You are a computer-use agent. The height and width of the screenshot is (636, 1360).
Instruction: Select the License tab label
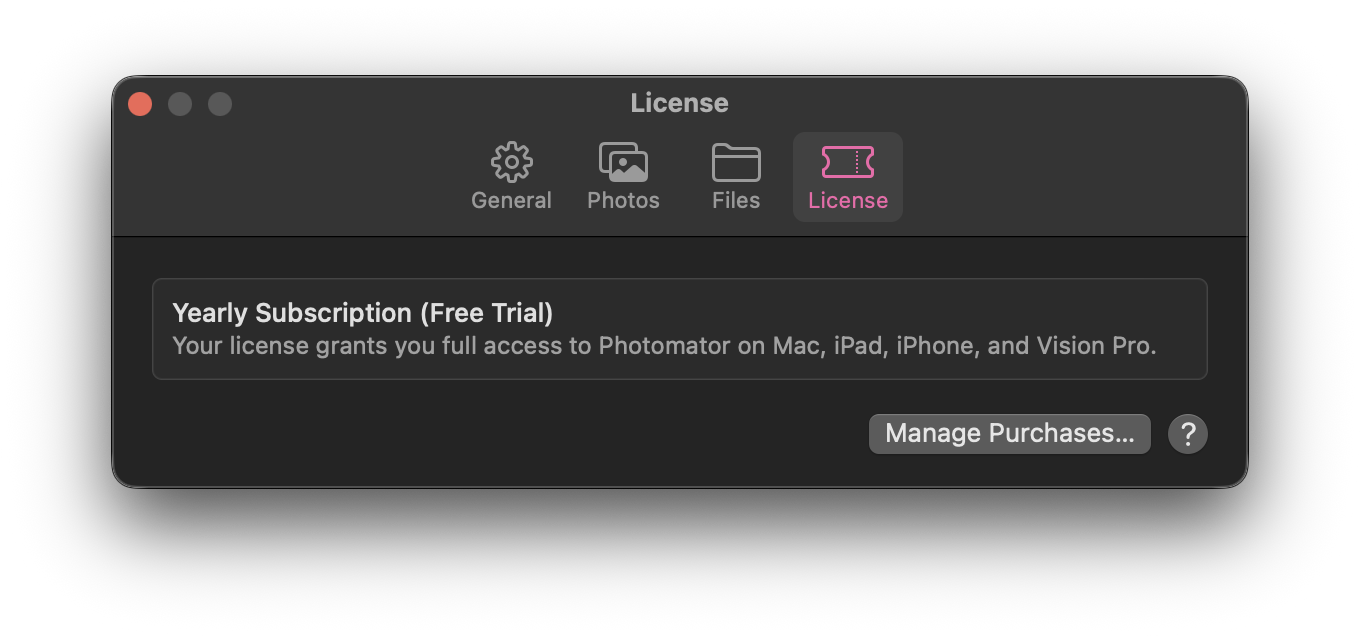(847, 200)
